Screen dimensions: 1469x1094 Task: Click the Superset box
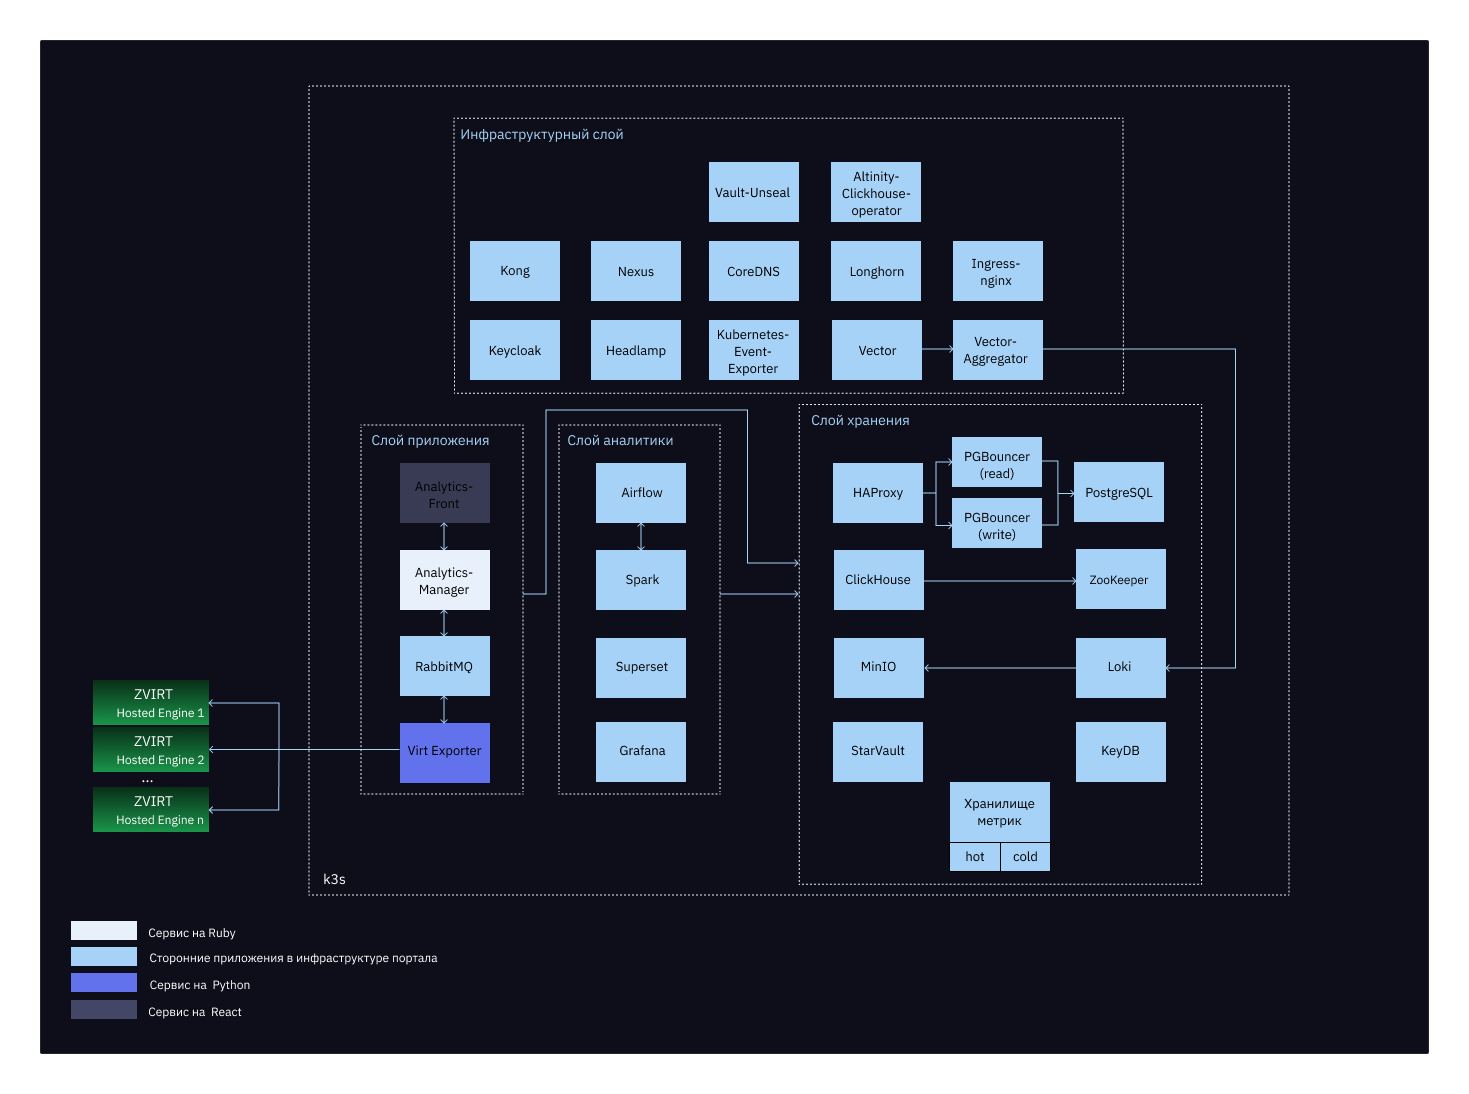click(x=641, y=667)
